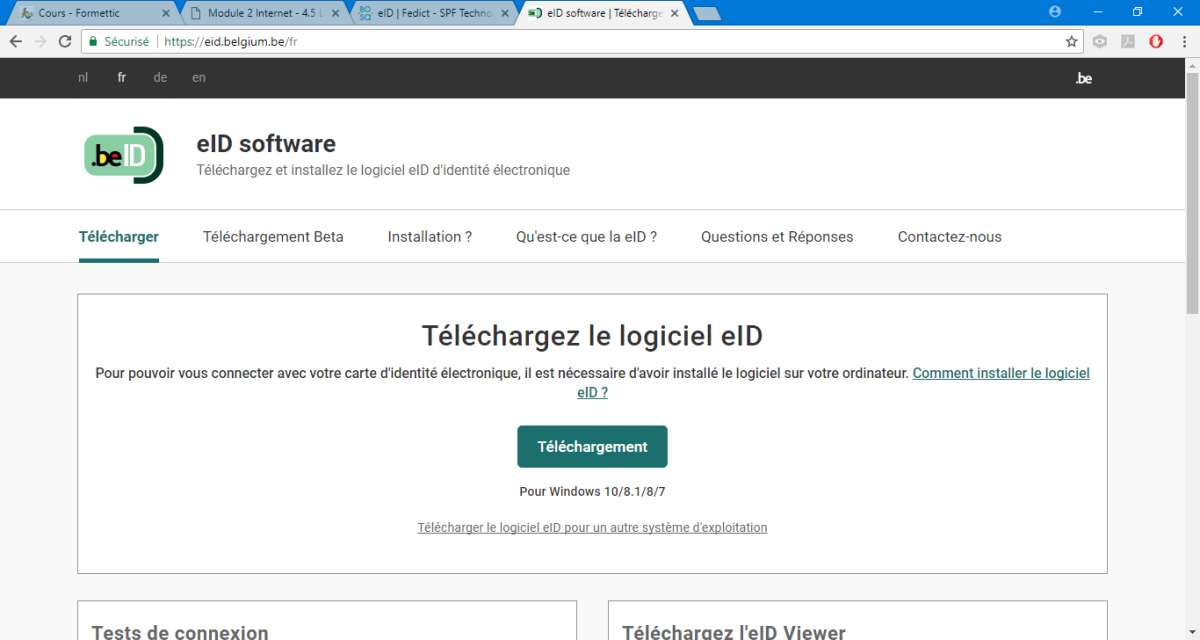Switch to 'Module 2 Internet' browser tab

[x=260, y=14]
